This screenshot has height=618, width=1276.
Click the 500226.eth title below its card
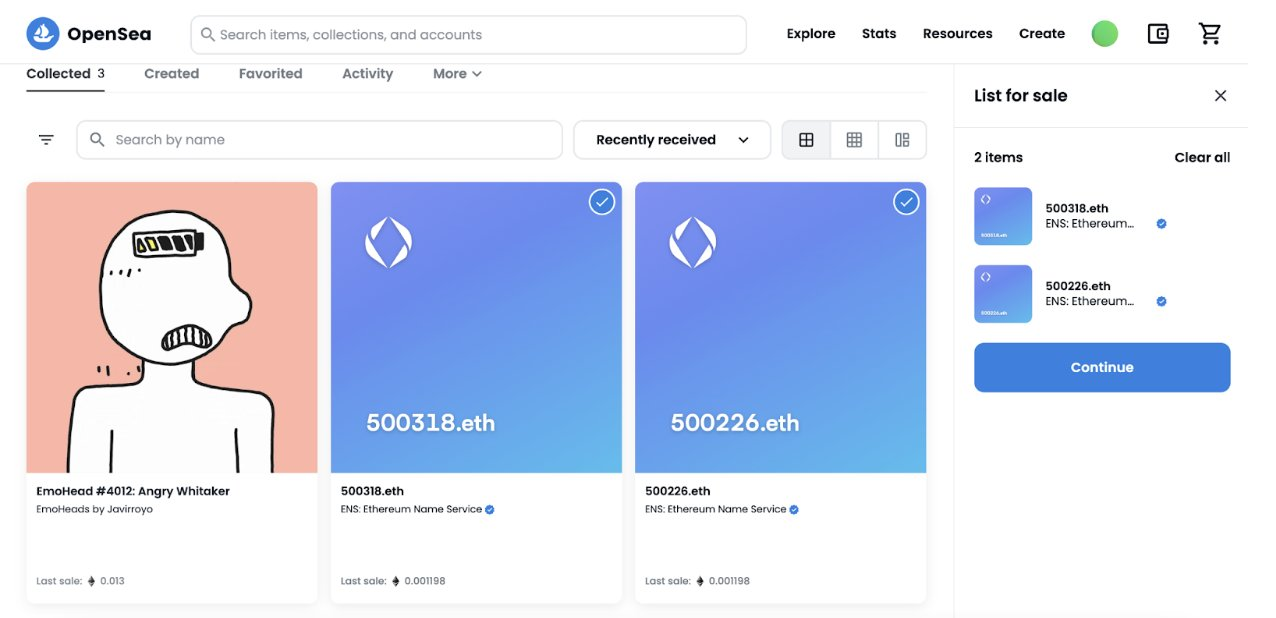[677, 491]
